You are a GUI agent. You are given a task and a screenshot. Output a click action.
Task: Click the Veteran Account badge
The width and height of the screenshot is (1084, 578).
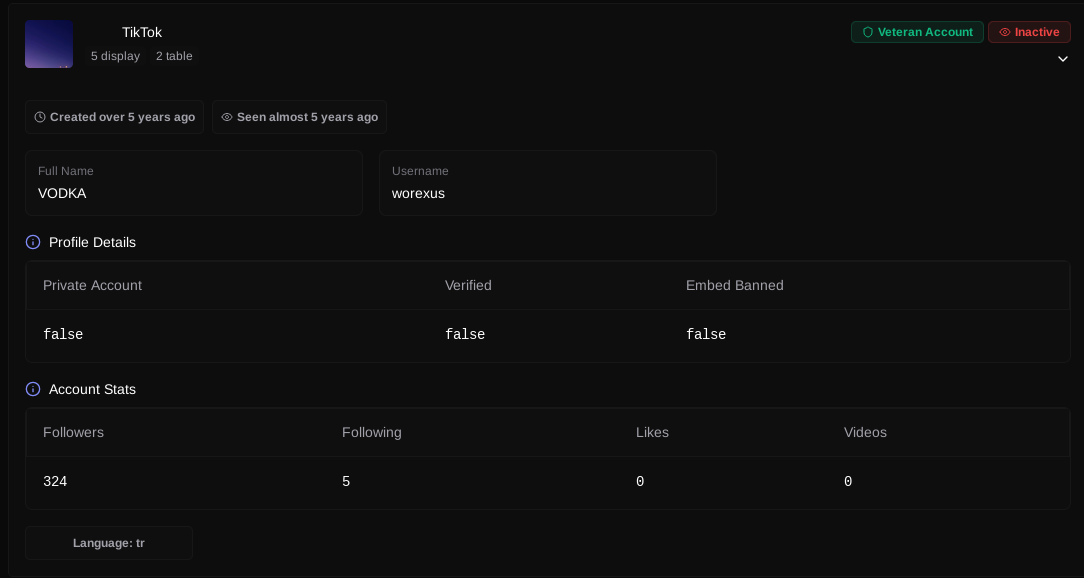click(917, 32)
